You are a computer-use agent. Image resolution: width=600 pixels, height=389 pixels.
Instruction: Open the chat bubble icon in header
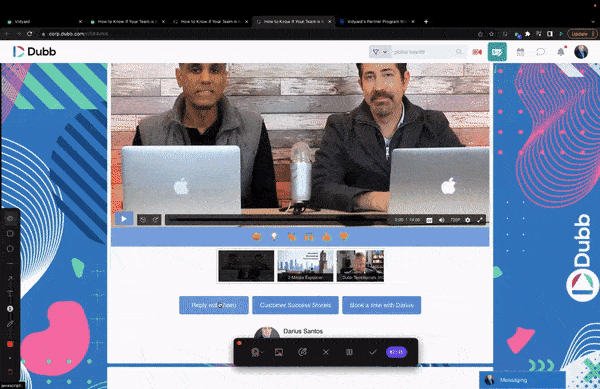click(x=540, y=52)
